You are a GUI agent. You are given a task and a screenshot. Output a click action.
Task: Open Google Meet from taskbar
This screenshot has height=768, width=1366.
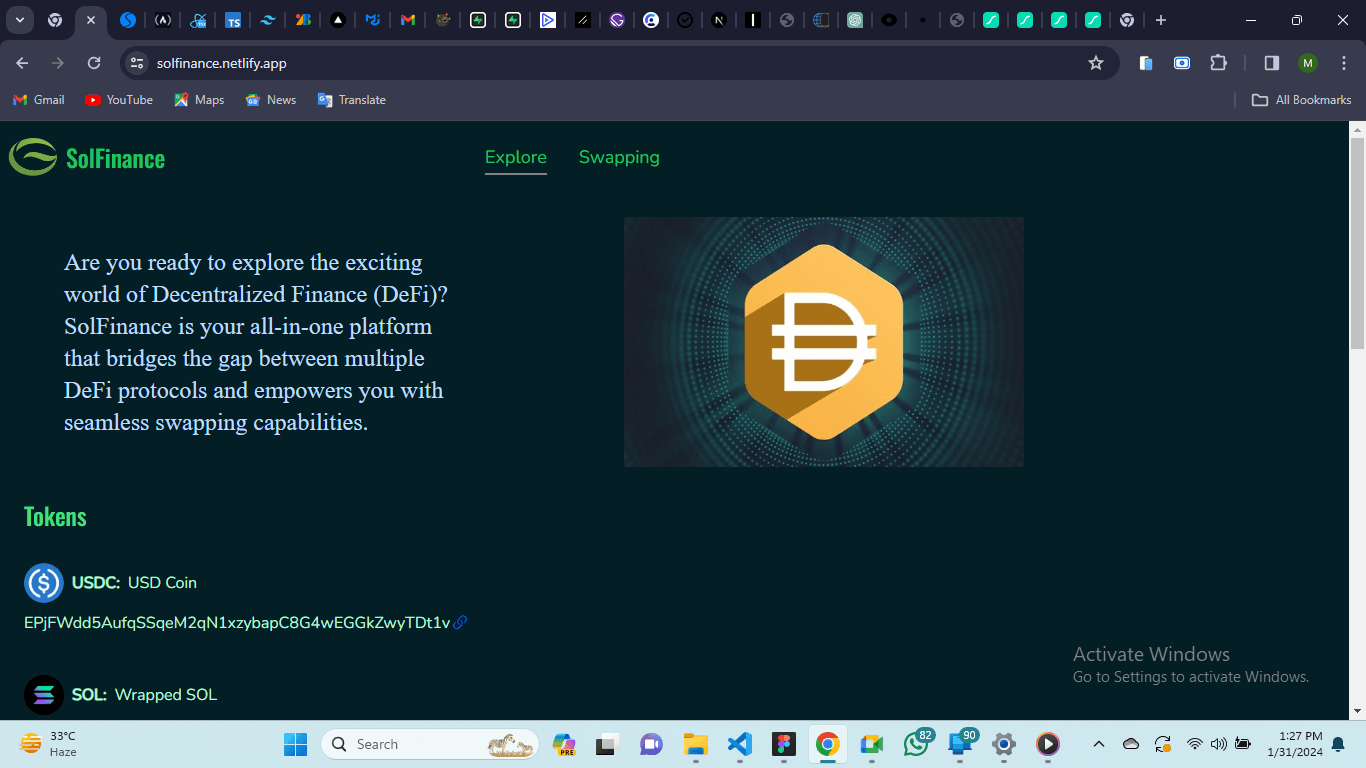(x=871, y=744)
